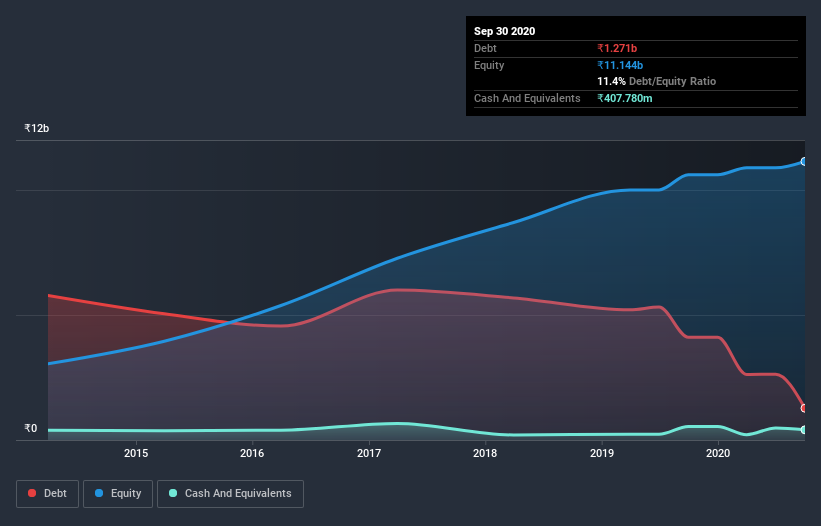Screen dimensions: 821x526
Task: Click the 2018 x-axis label
Action: coord(485,453)
